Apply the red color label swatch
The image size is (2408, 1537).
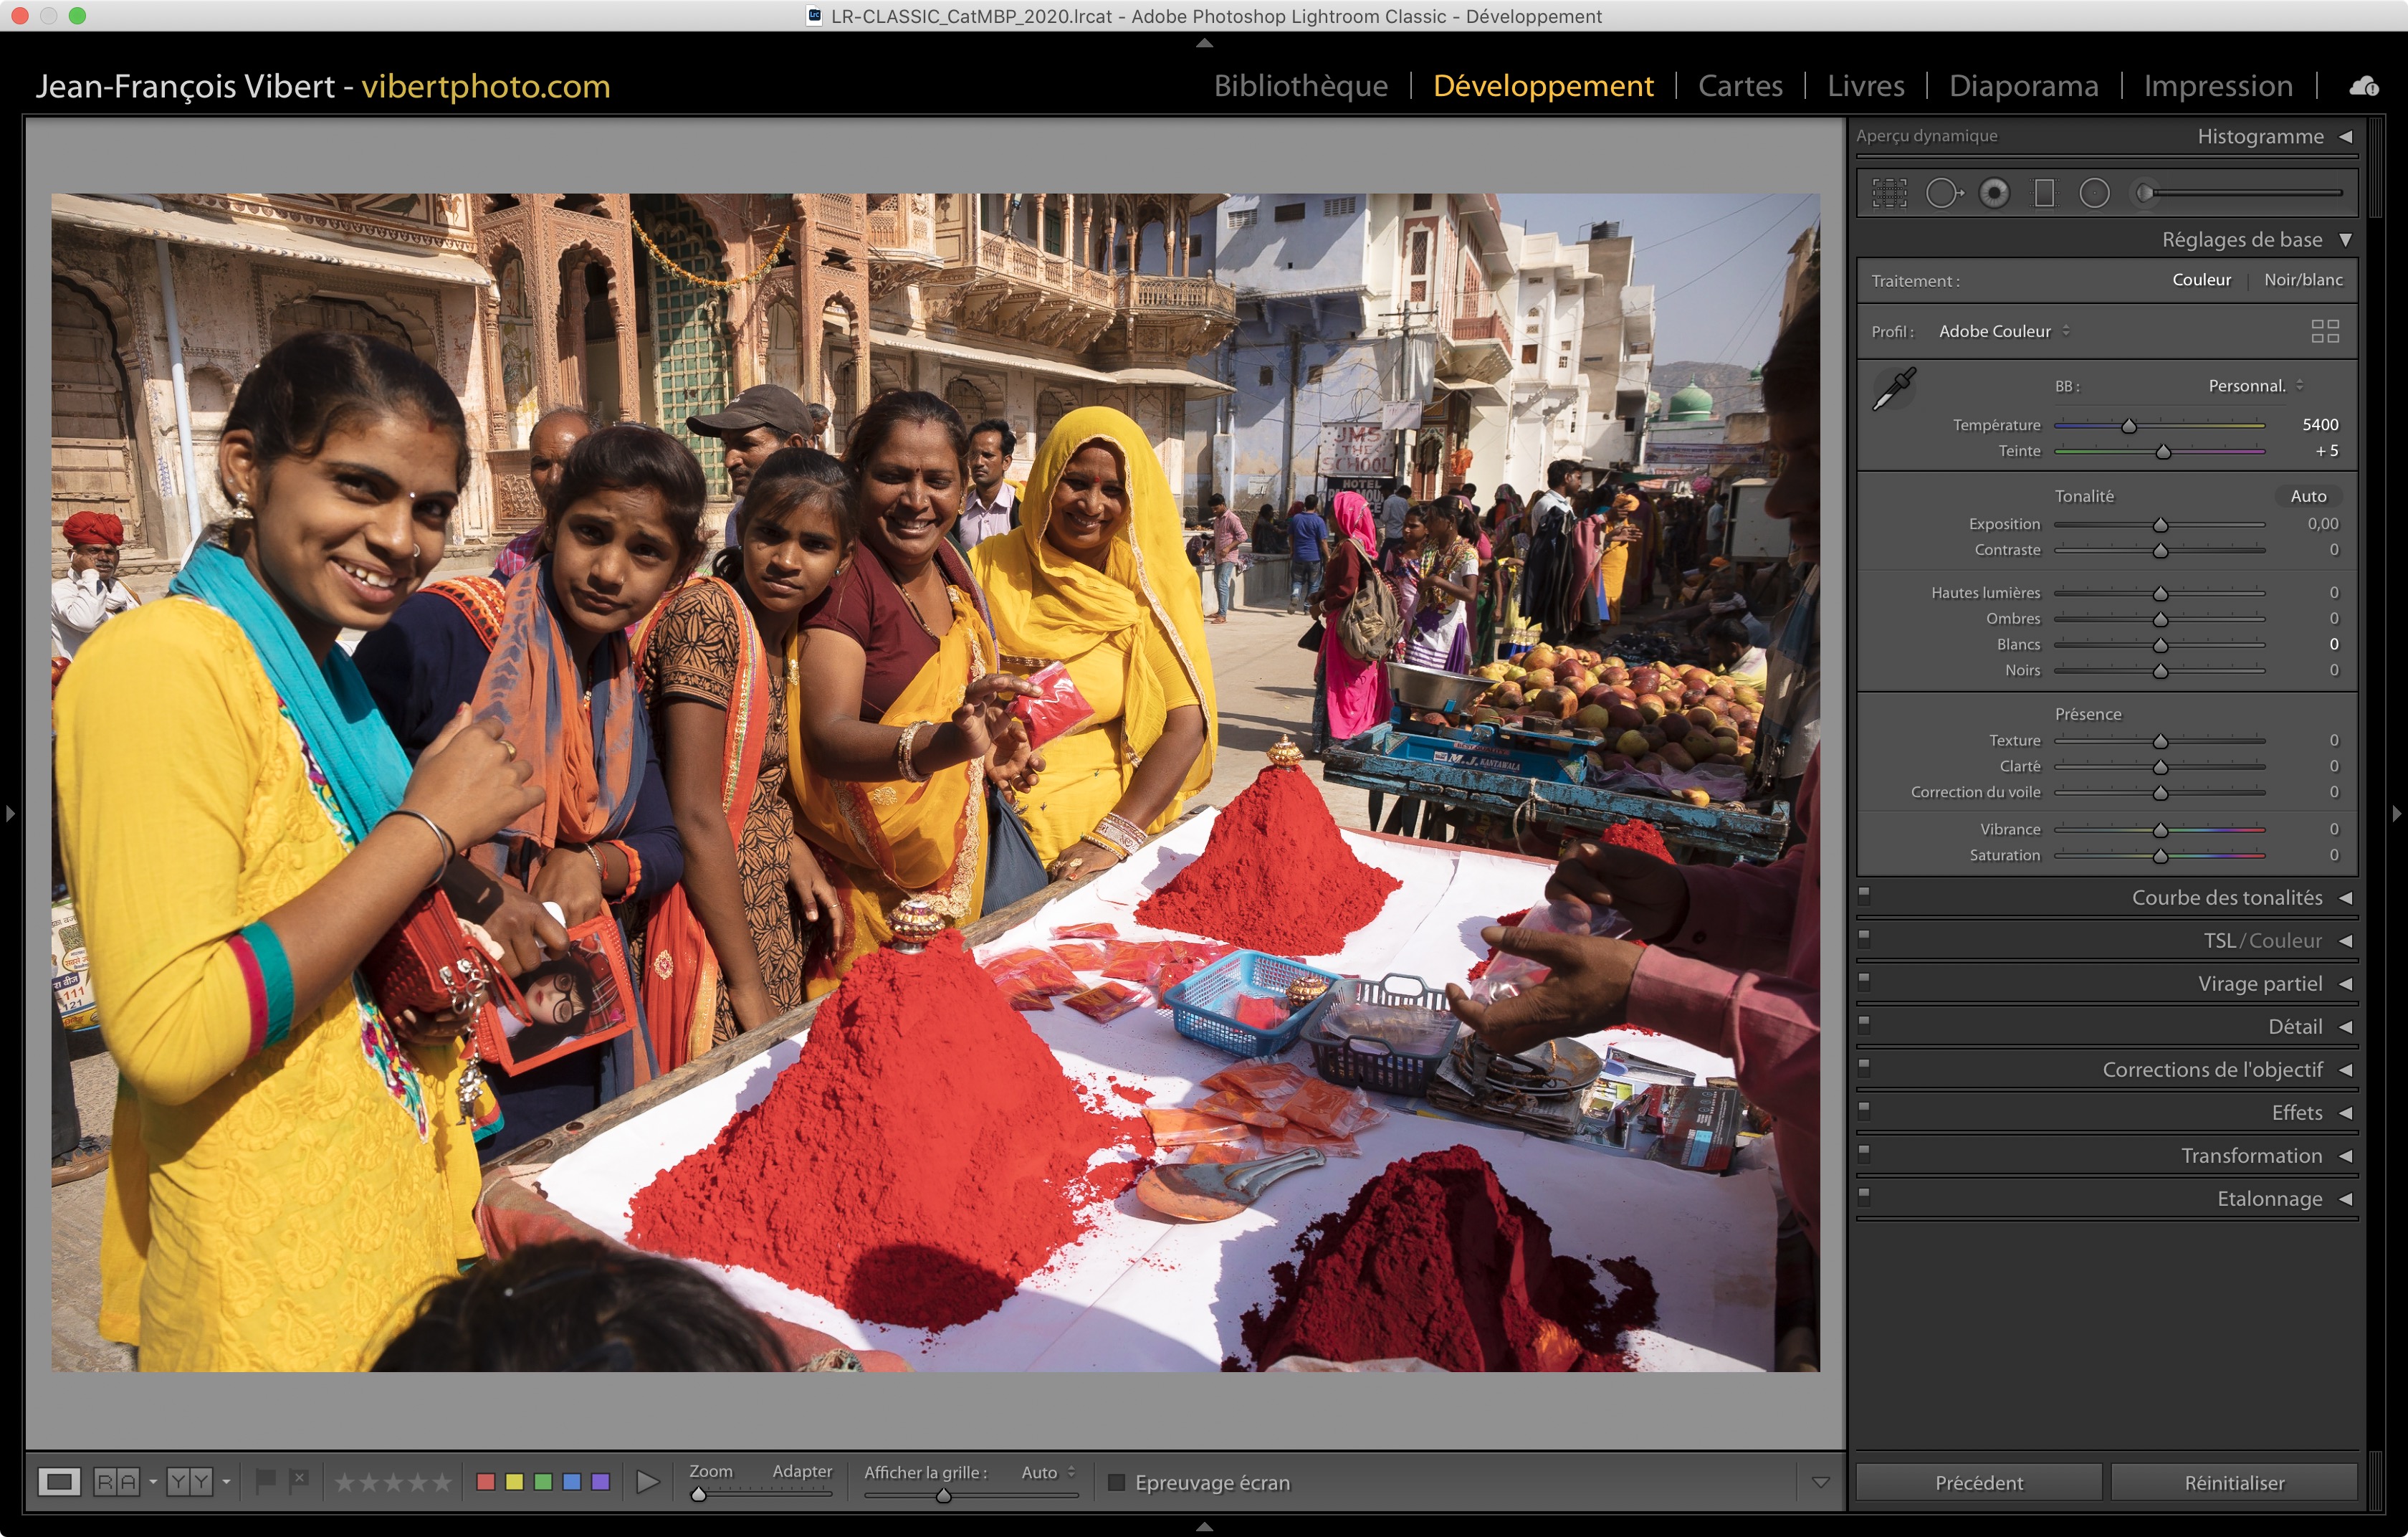point(486,1482)
